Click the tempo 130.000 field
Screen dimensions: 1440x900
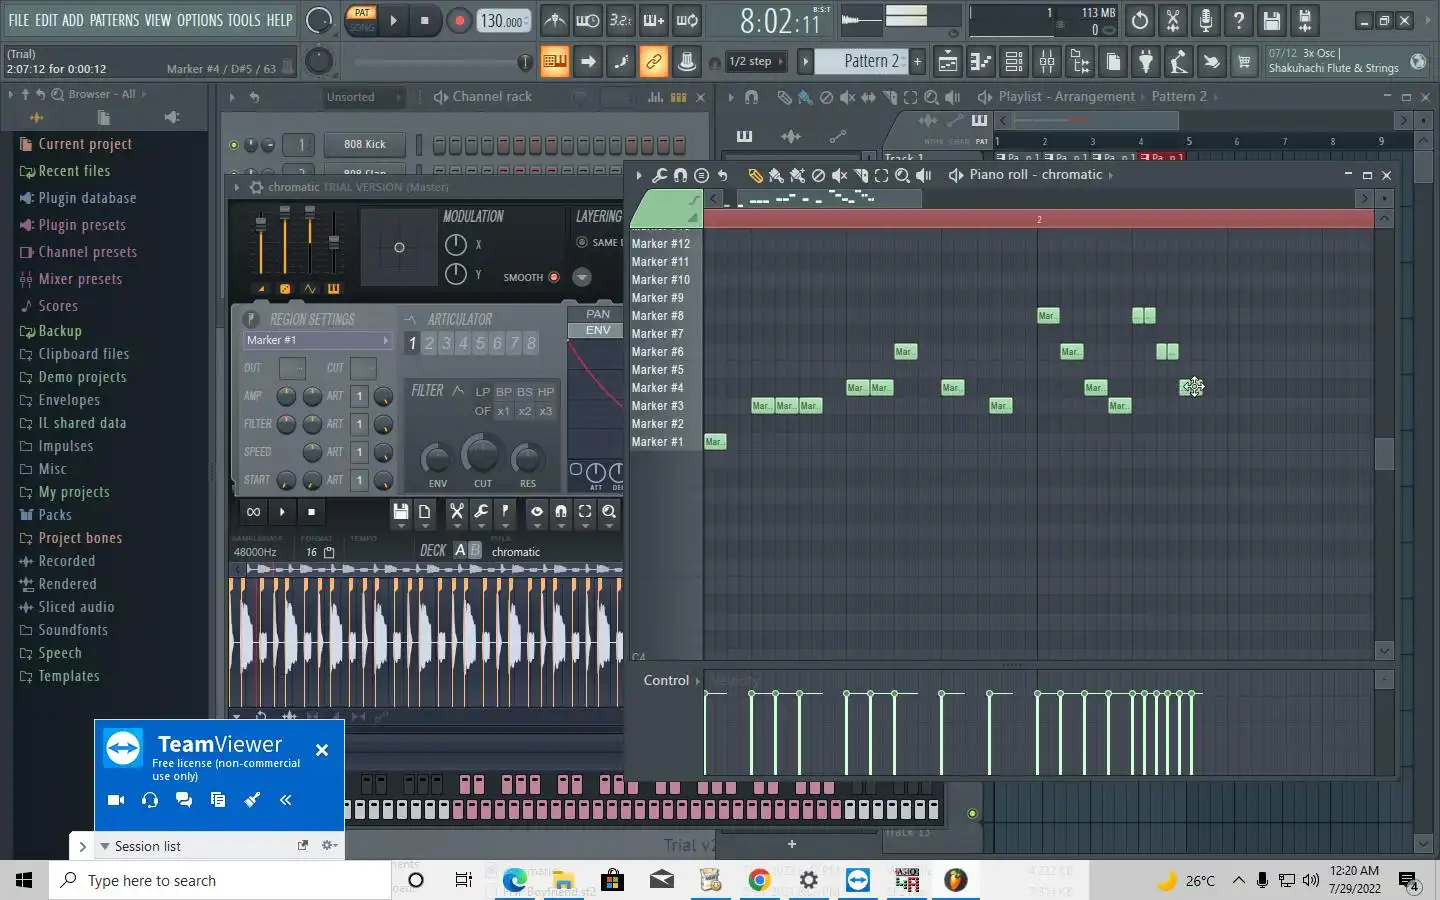pyautogui.click(x=504, y=21)
